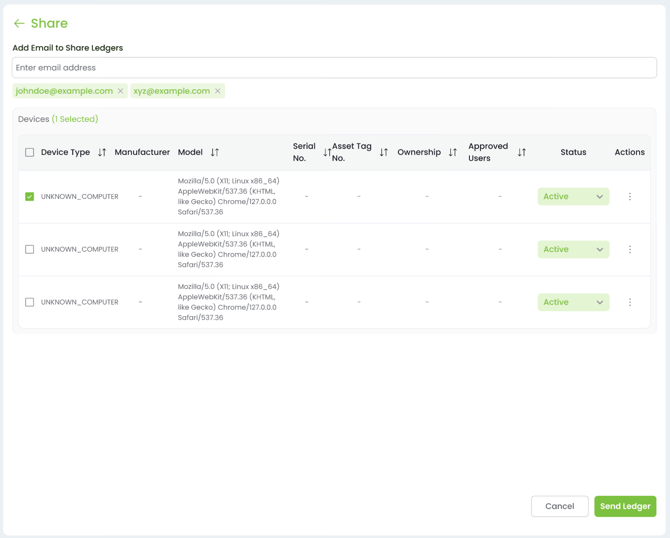Click the Cancel button
Image resolution: width=670 pixels, height=538 pixels.
click(x=560, y=506)
